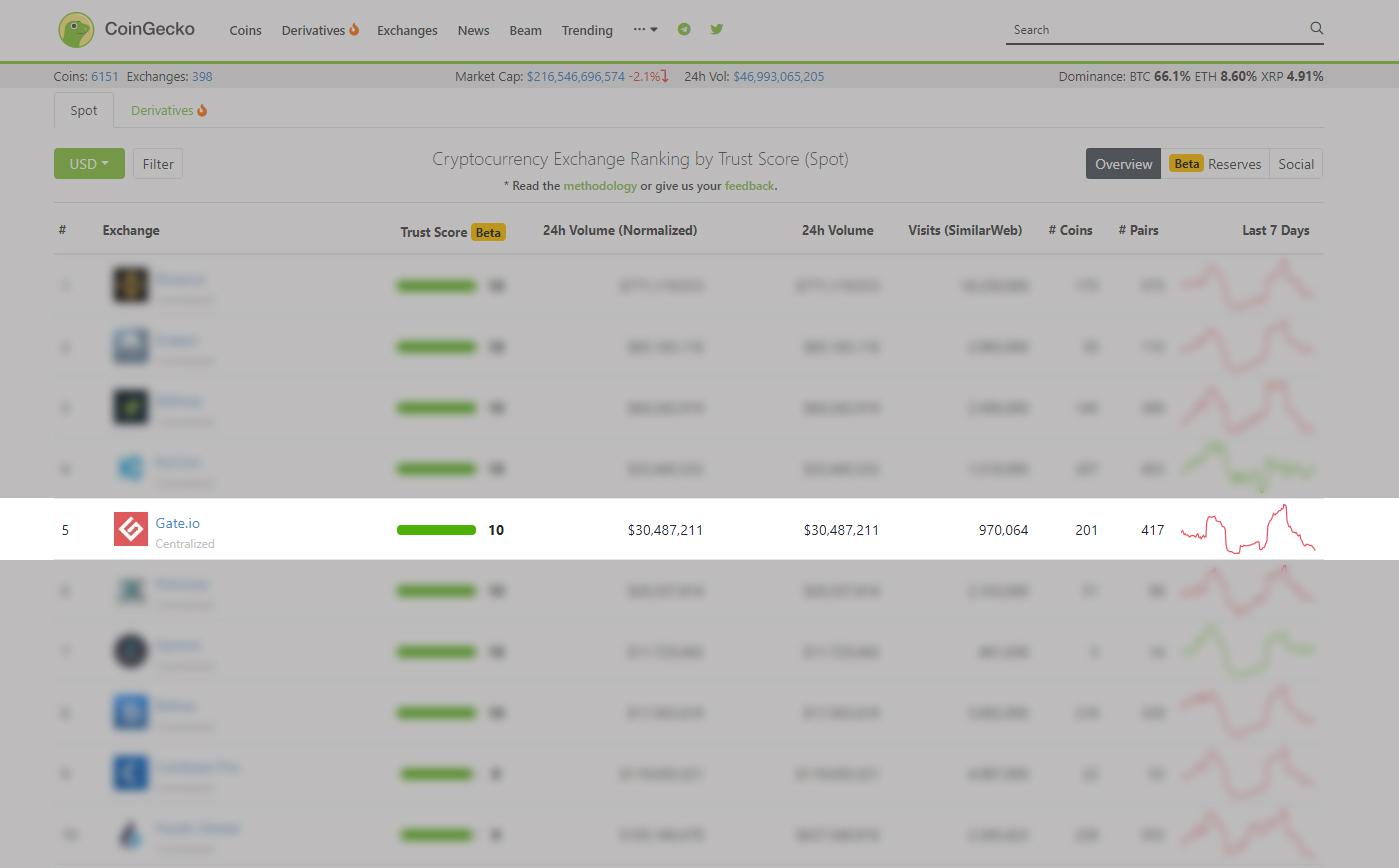Click the 24h Vol value $46,993,065,205
Screen dimensions: 1399x868
pyautogui.click(x=779, y=76)
